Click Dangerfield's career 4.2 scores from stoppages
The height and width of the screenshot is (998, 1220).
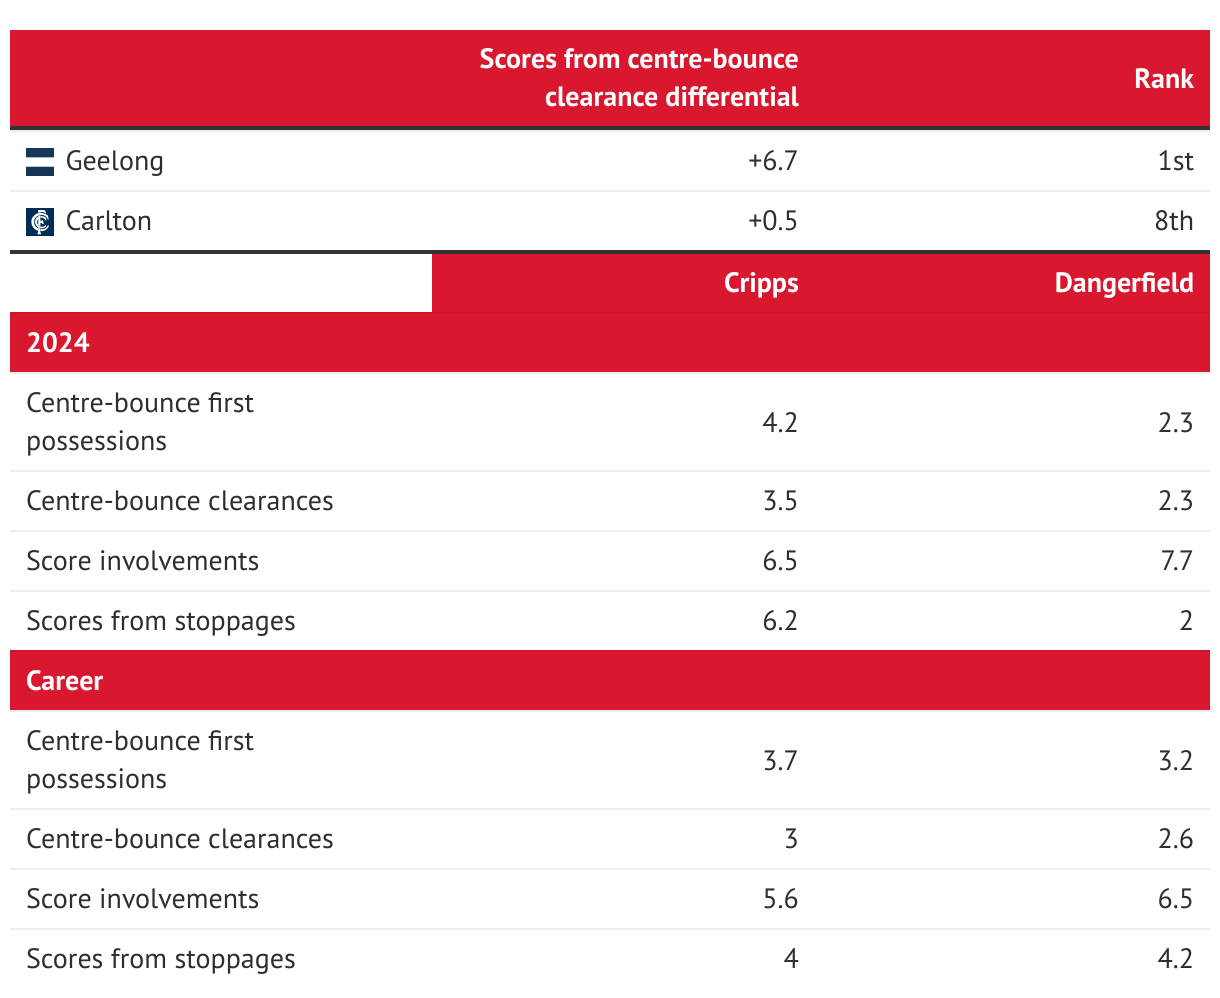tap(1175, 959)
